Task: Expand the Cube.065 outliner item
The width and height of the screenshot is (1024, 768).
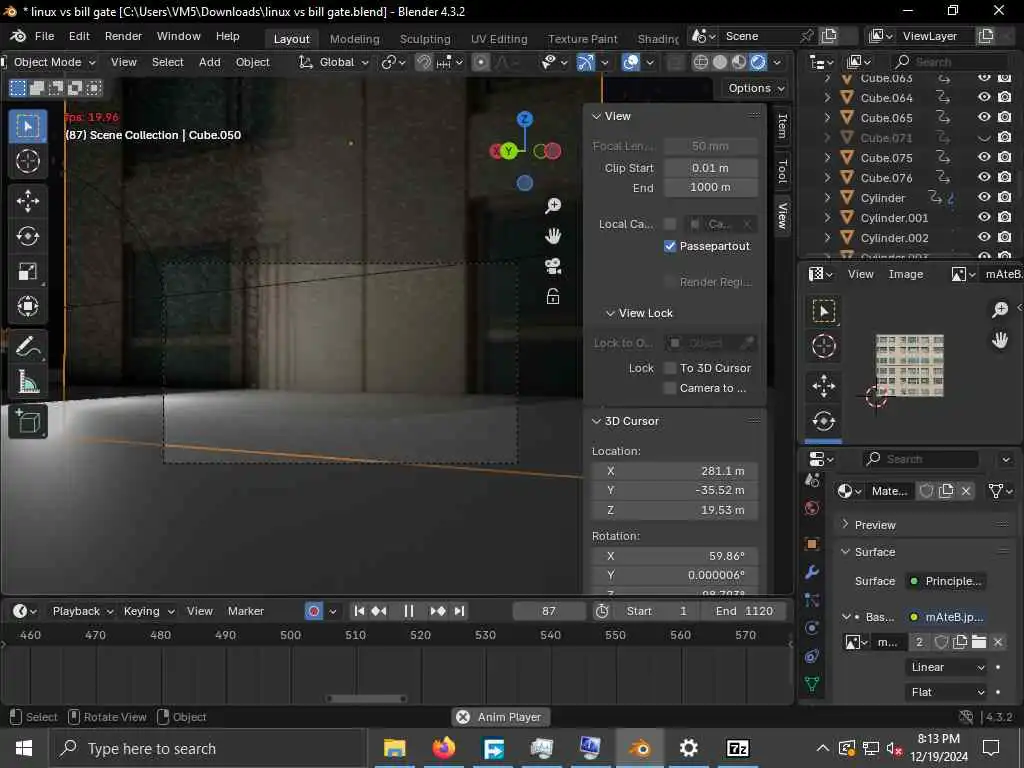Action: (x=827, y=118)
